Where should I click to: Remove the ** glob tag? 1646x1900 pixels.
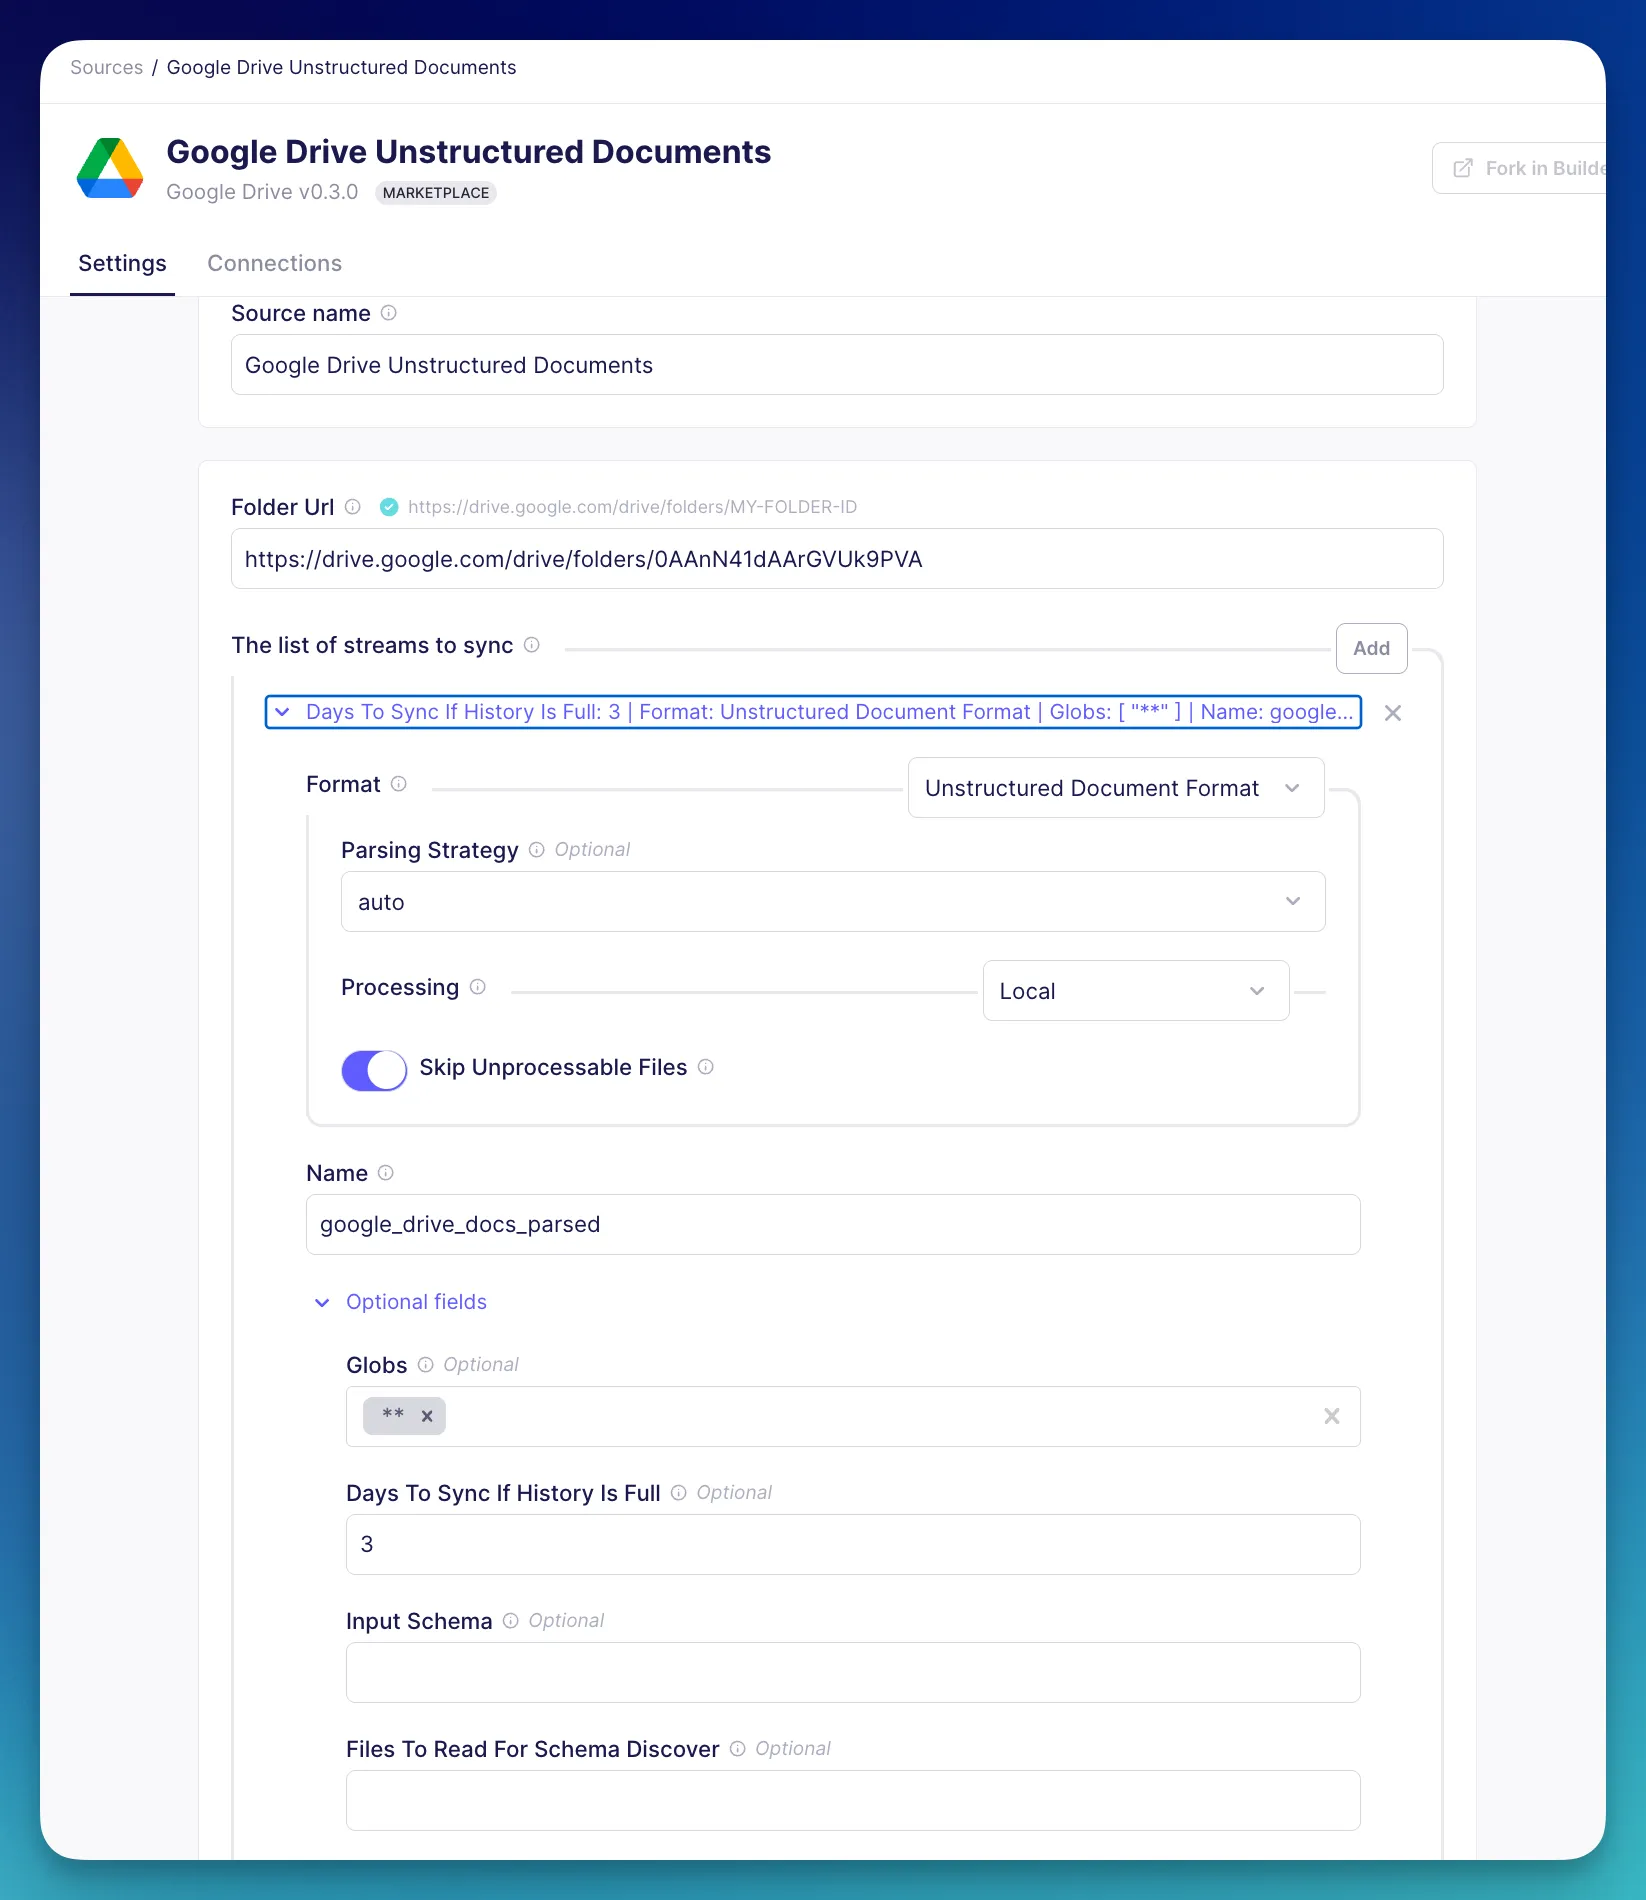[x=427, y=1416]
